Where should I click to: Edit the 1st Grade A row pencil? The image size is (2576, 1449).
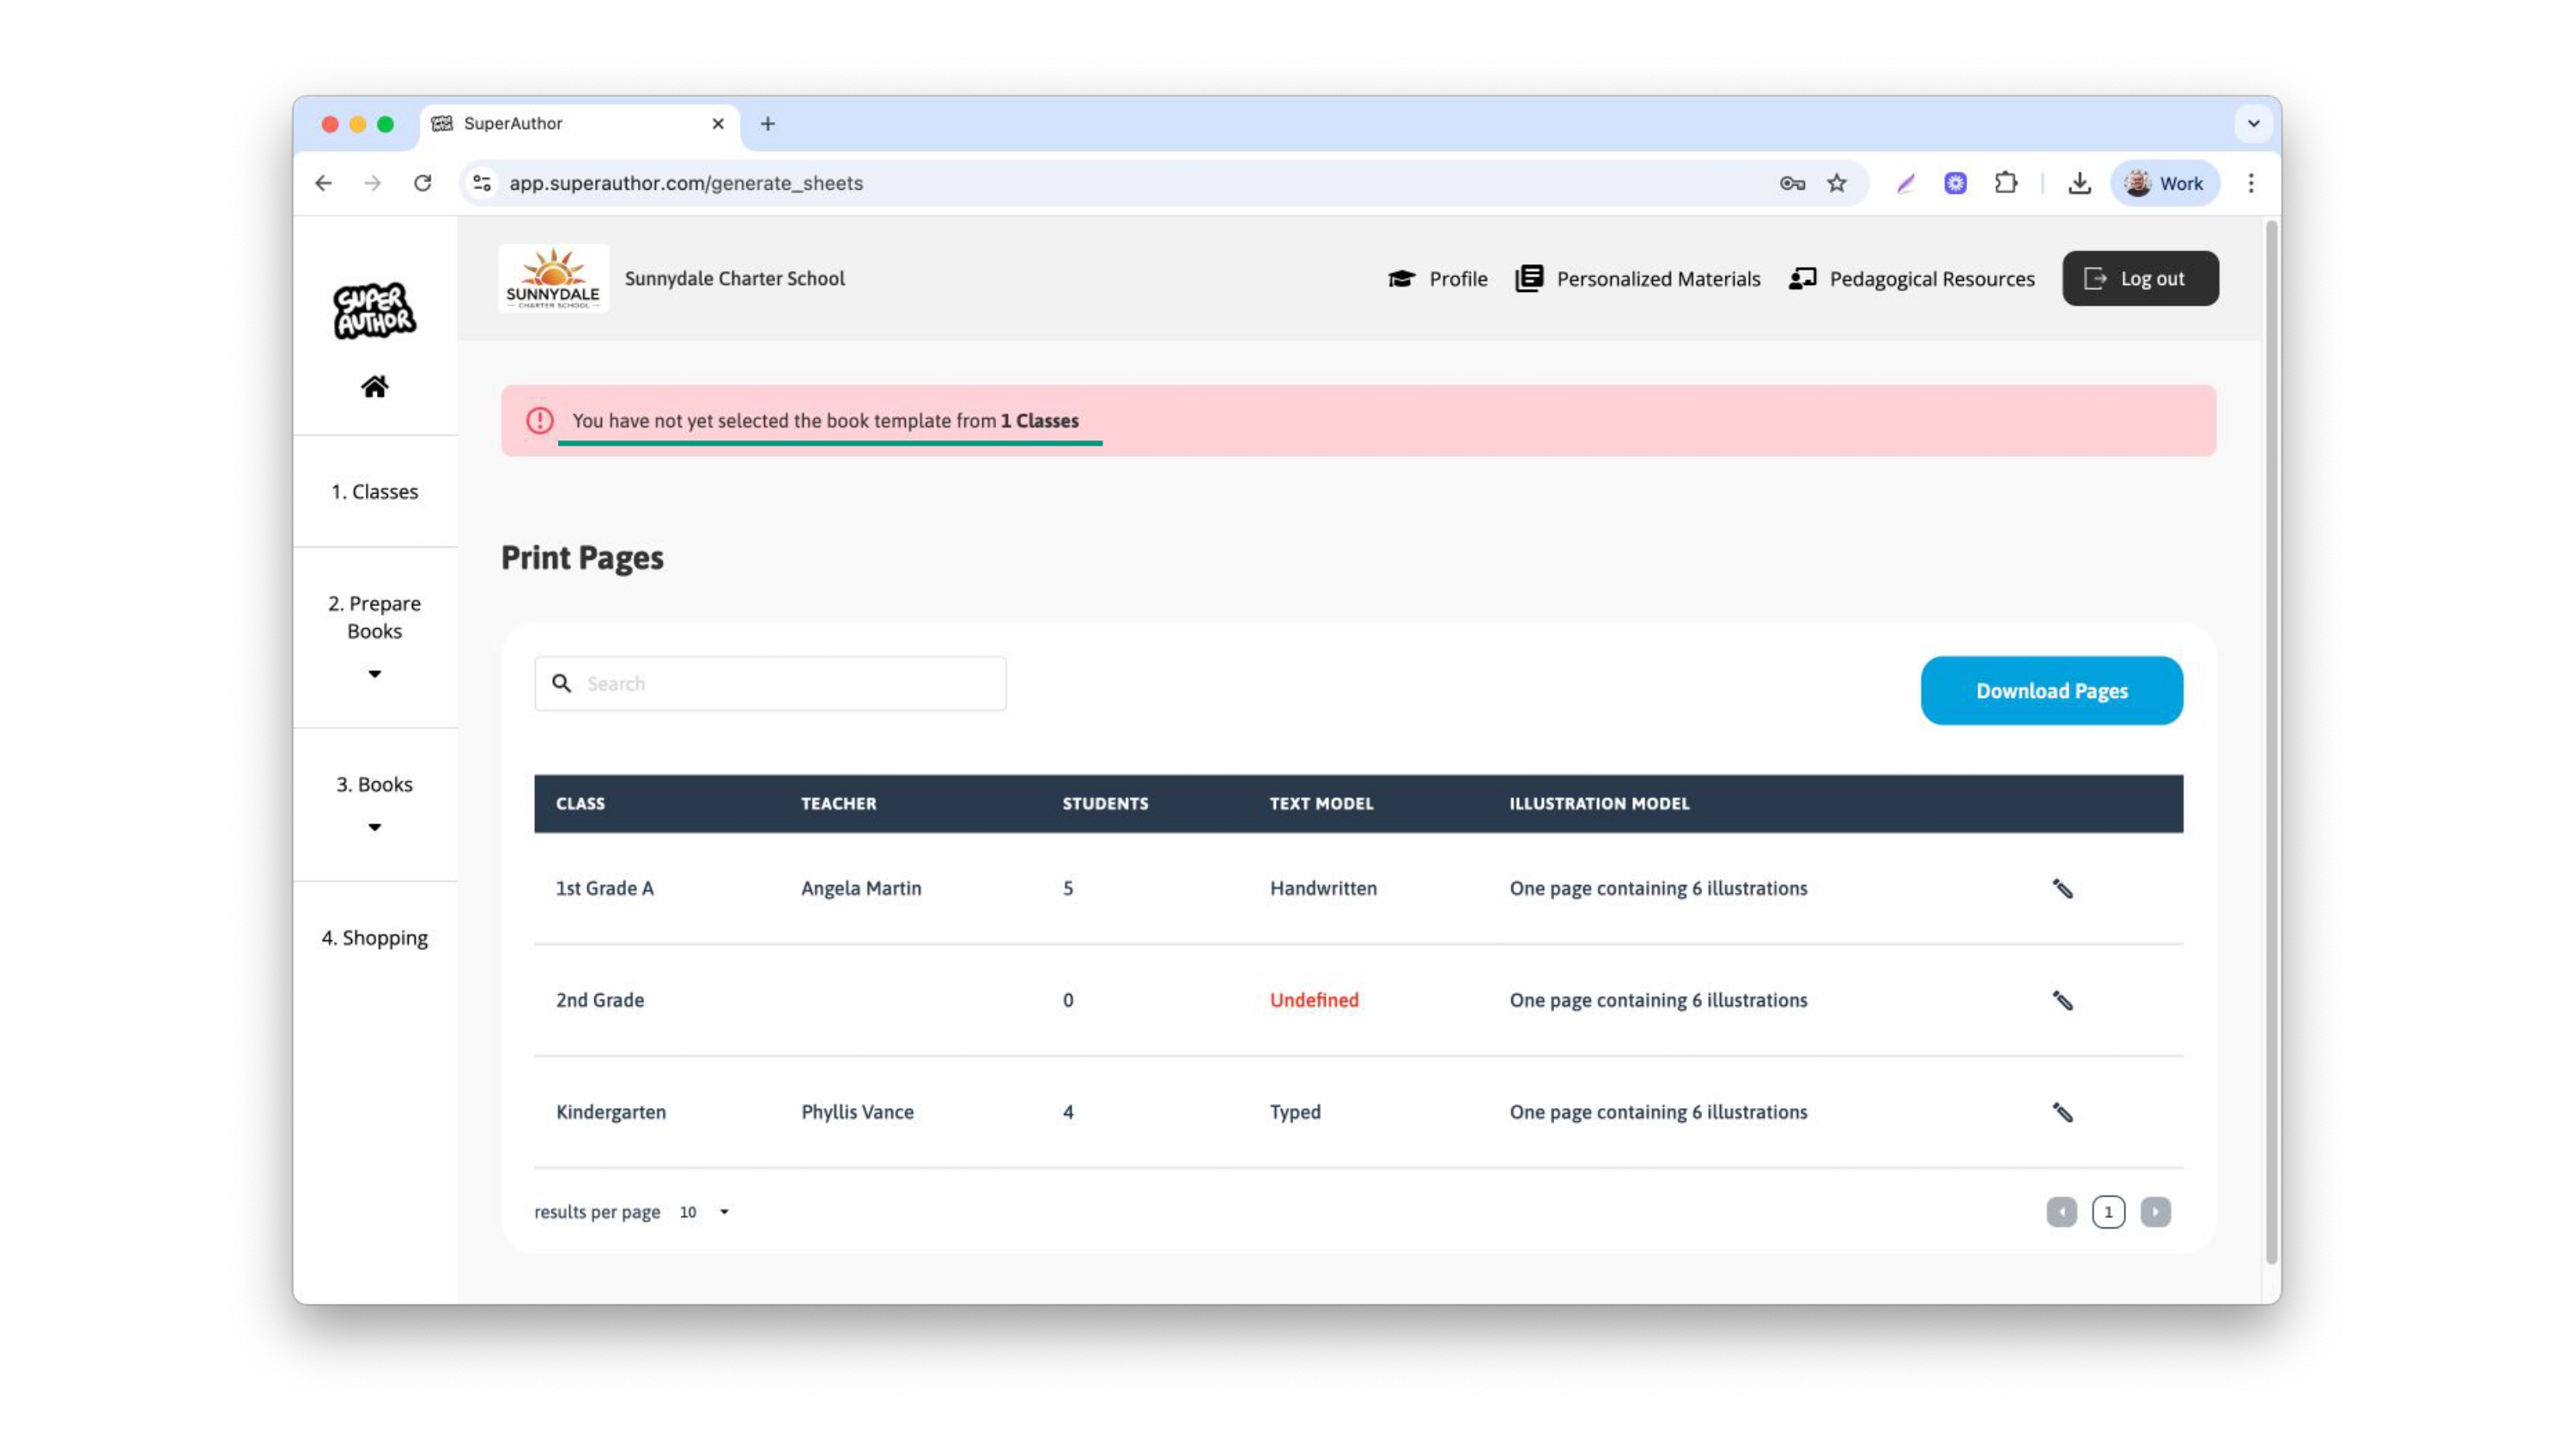click(x=2062, y=888)
